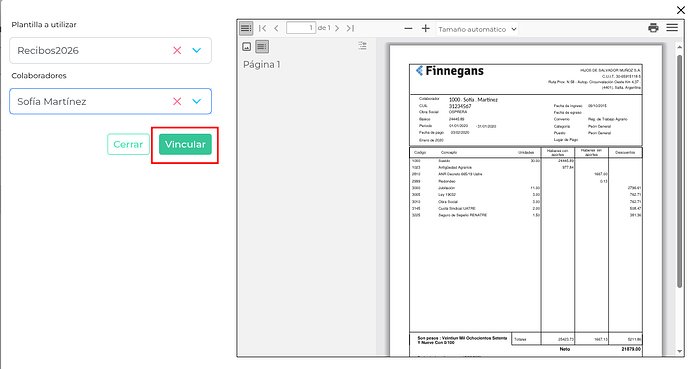Screen dimensions: 690x369
Task: Click the Vincular button
Action: tap(185, 144)
